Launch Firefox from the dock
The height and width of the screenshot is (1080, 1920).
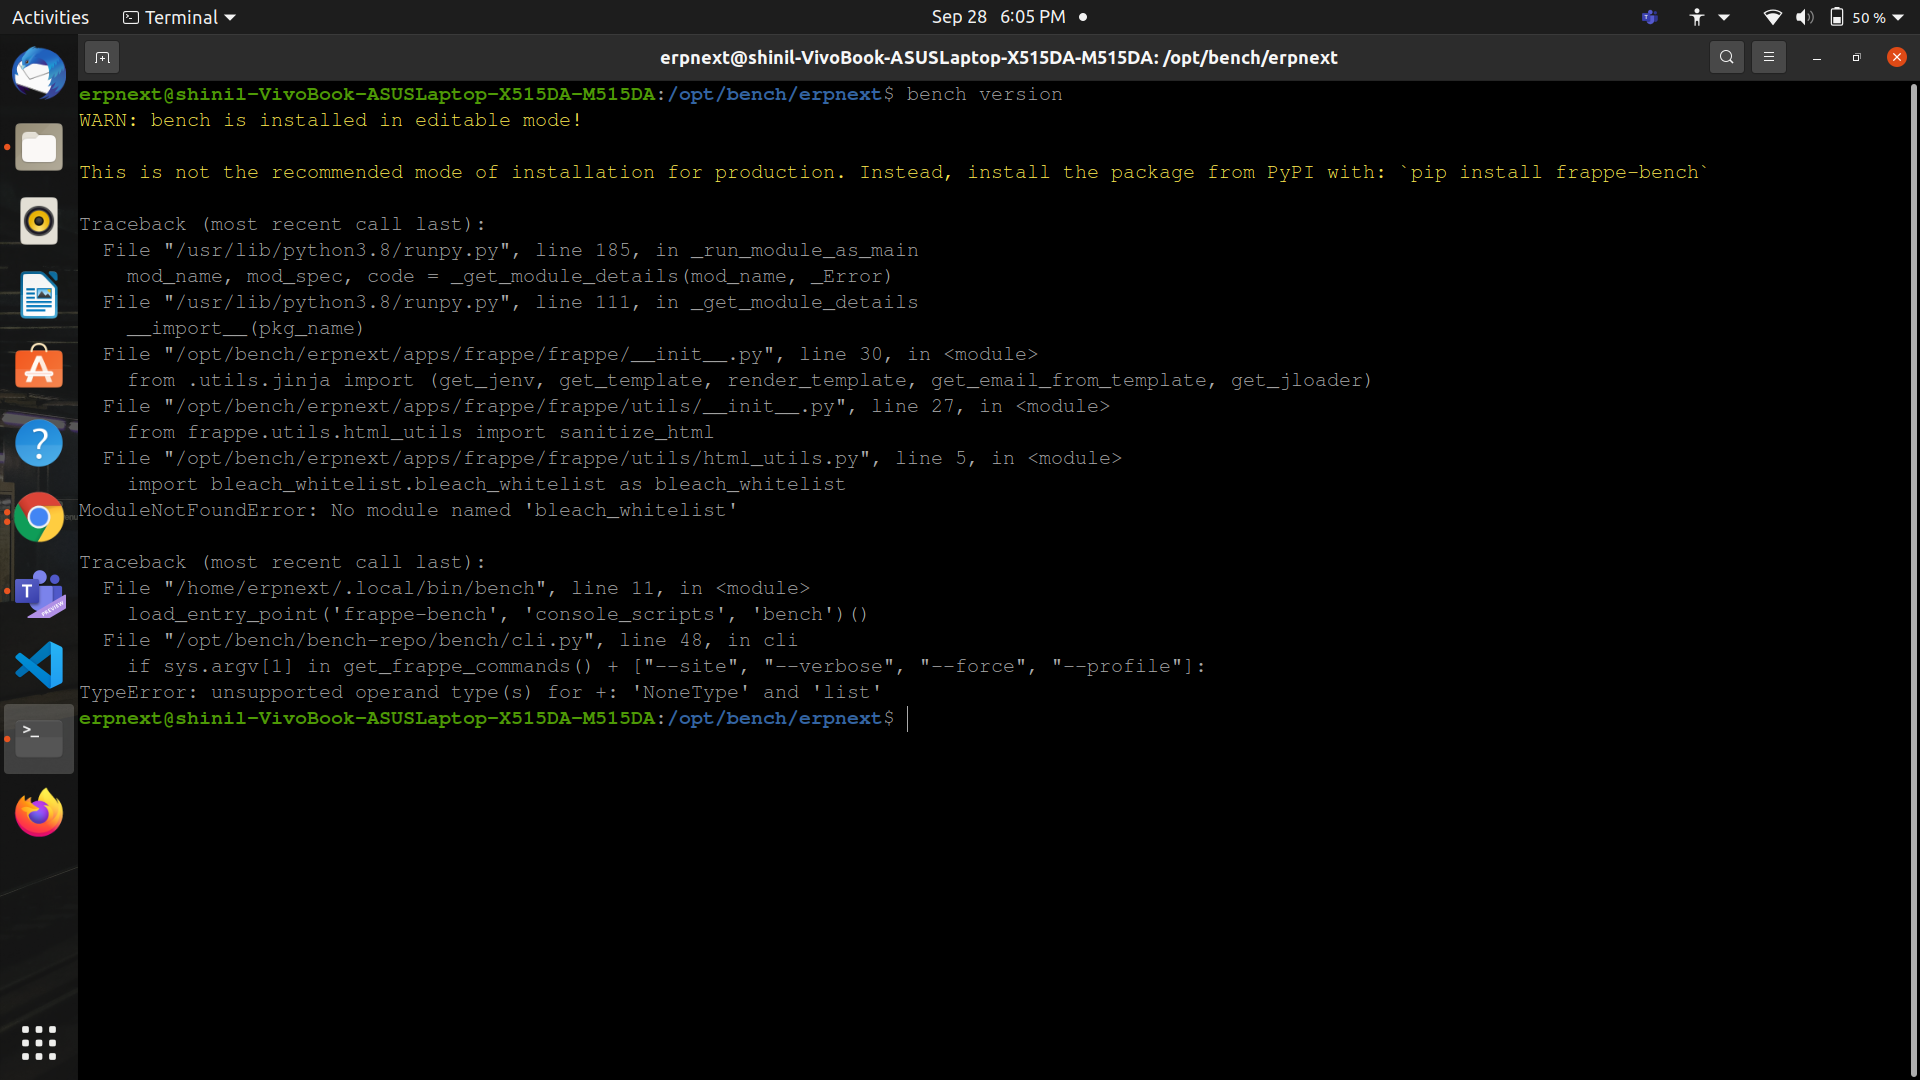point(39,813)
